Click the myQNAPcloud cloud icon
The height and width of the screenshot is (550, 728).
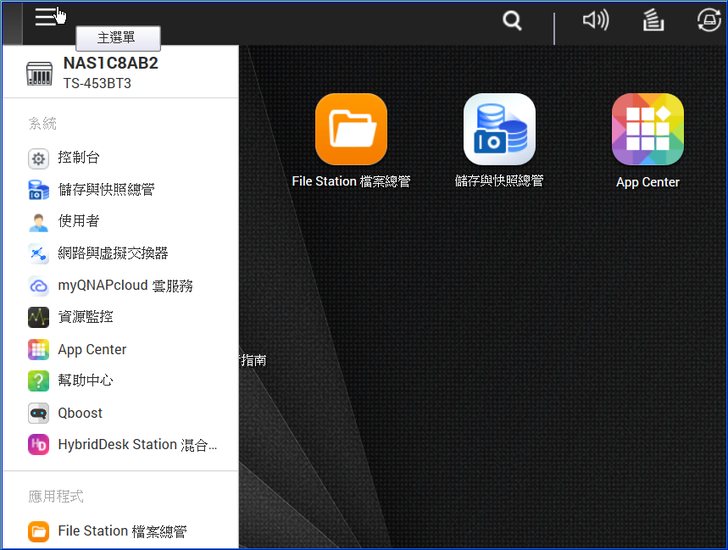[39, 286]
